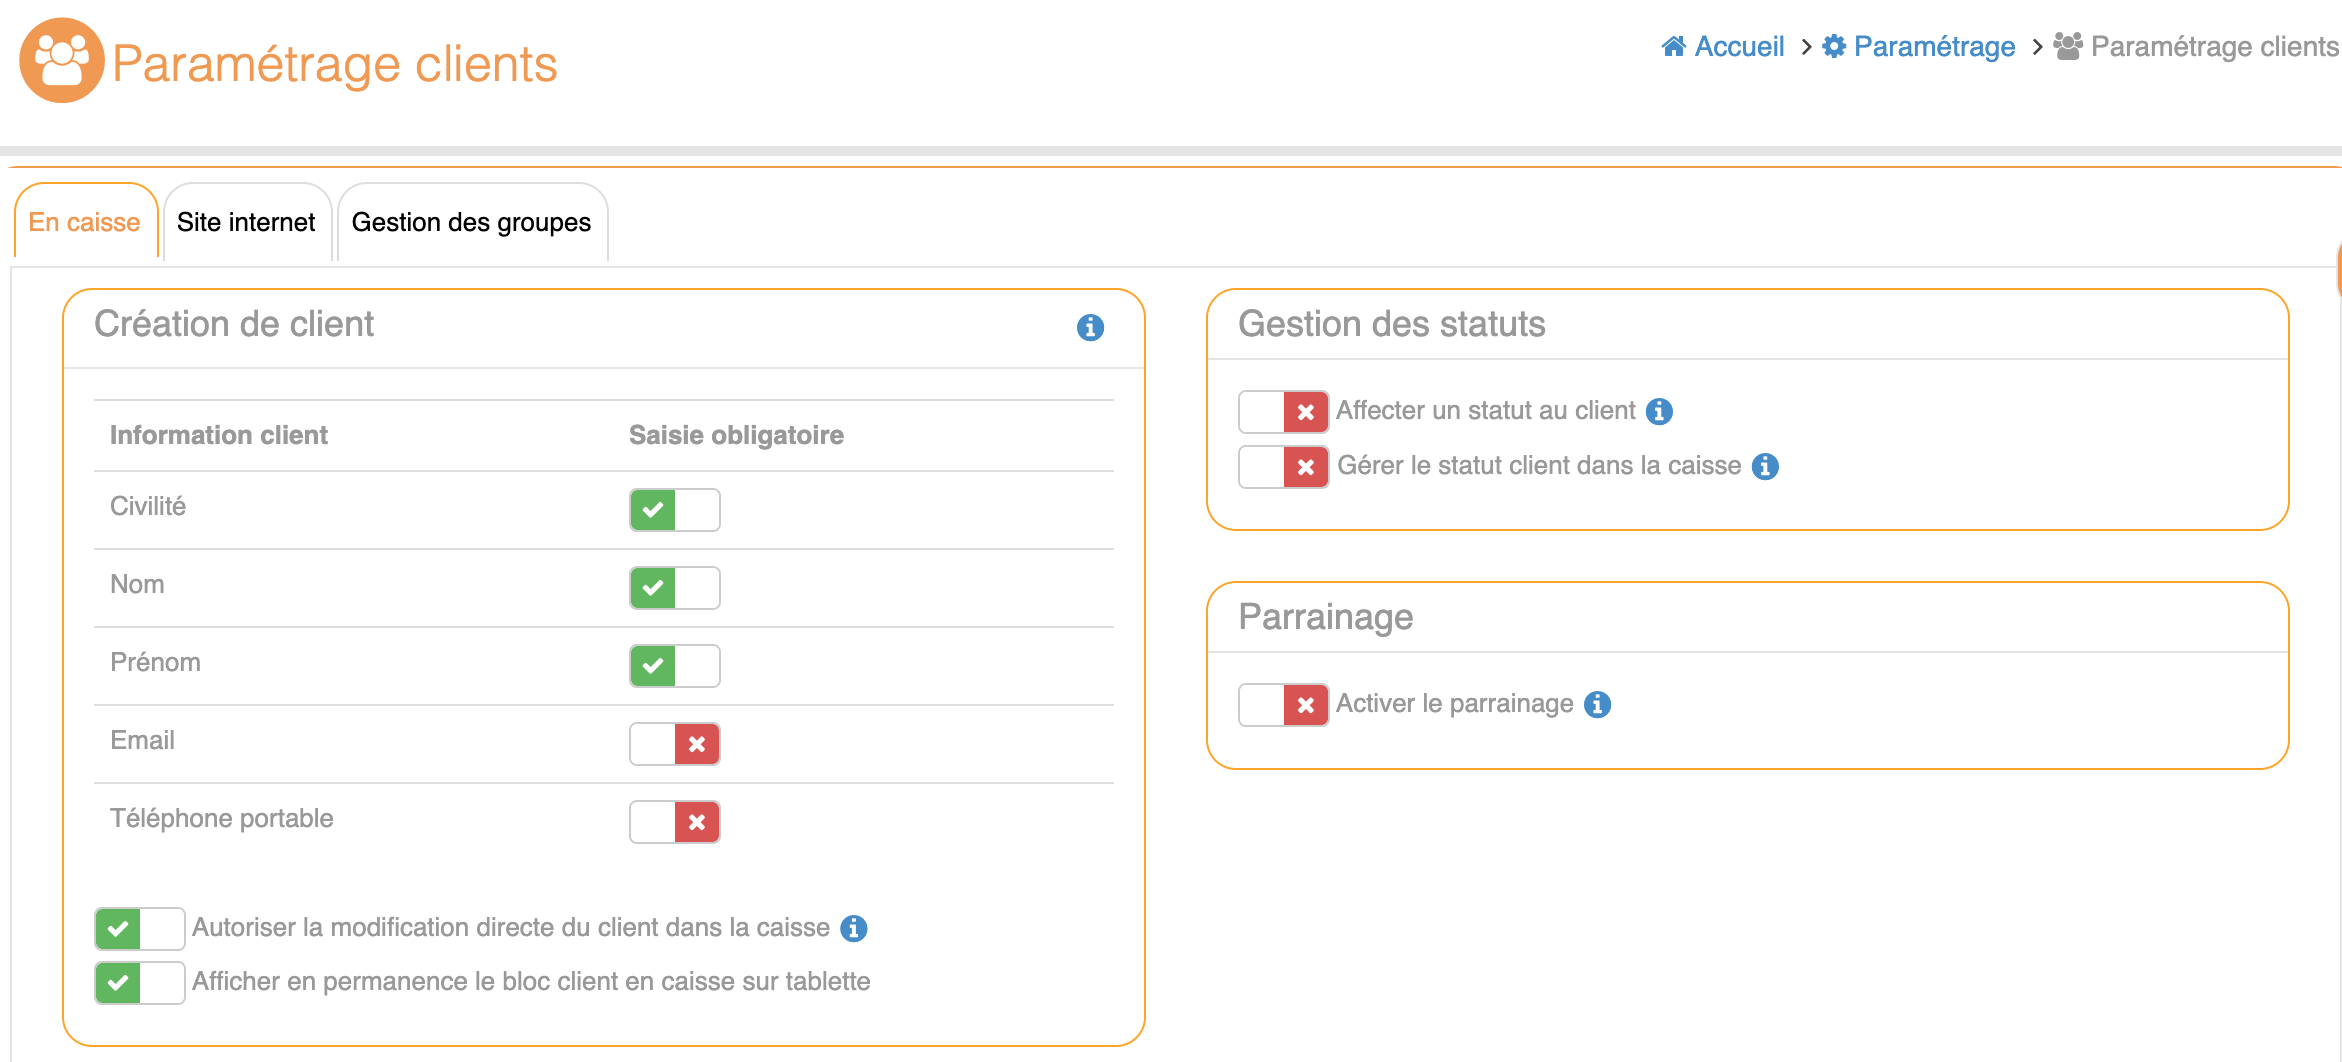
Task: Click info icon next to Gérer le statut client
Action: pyautogui.click(x=1765, y=466)
